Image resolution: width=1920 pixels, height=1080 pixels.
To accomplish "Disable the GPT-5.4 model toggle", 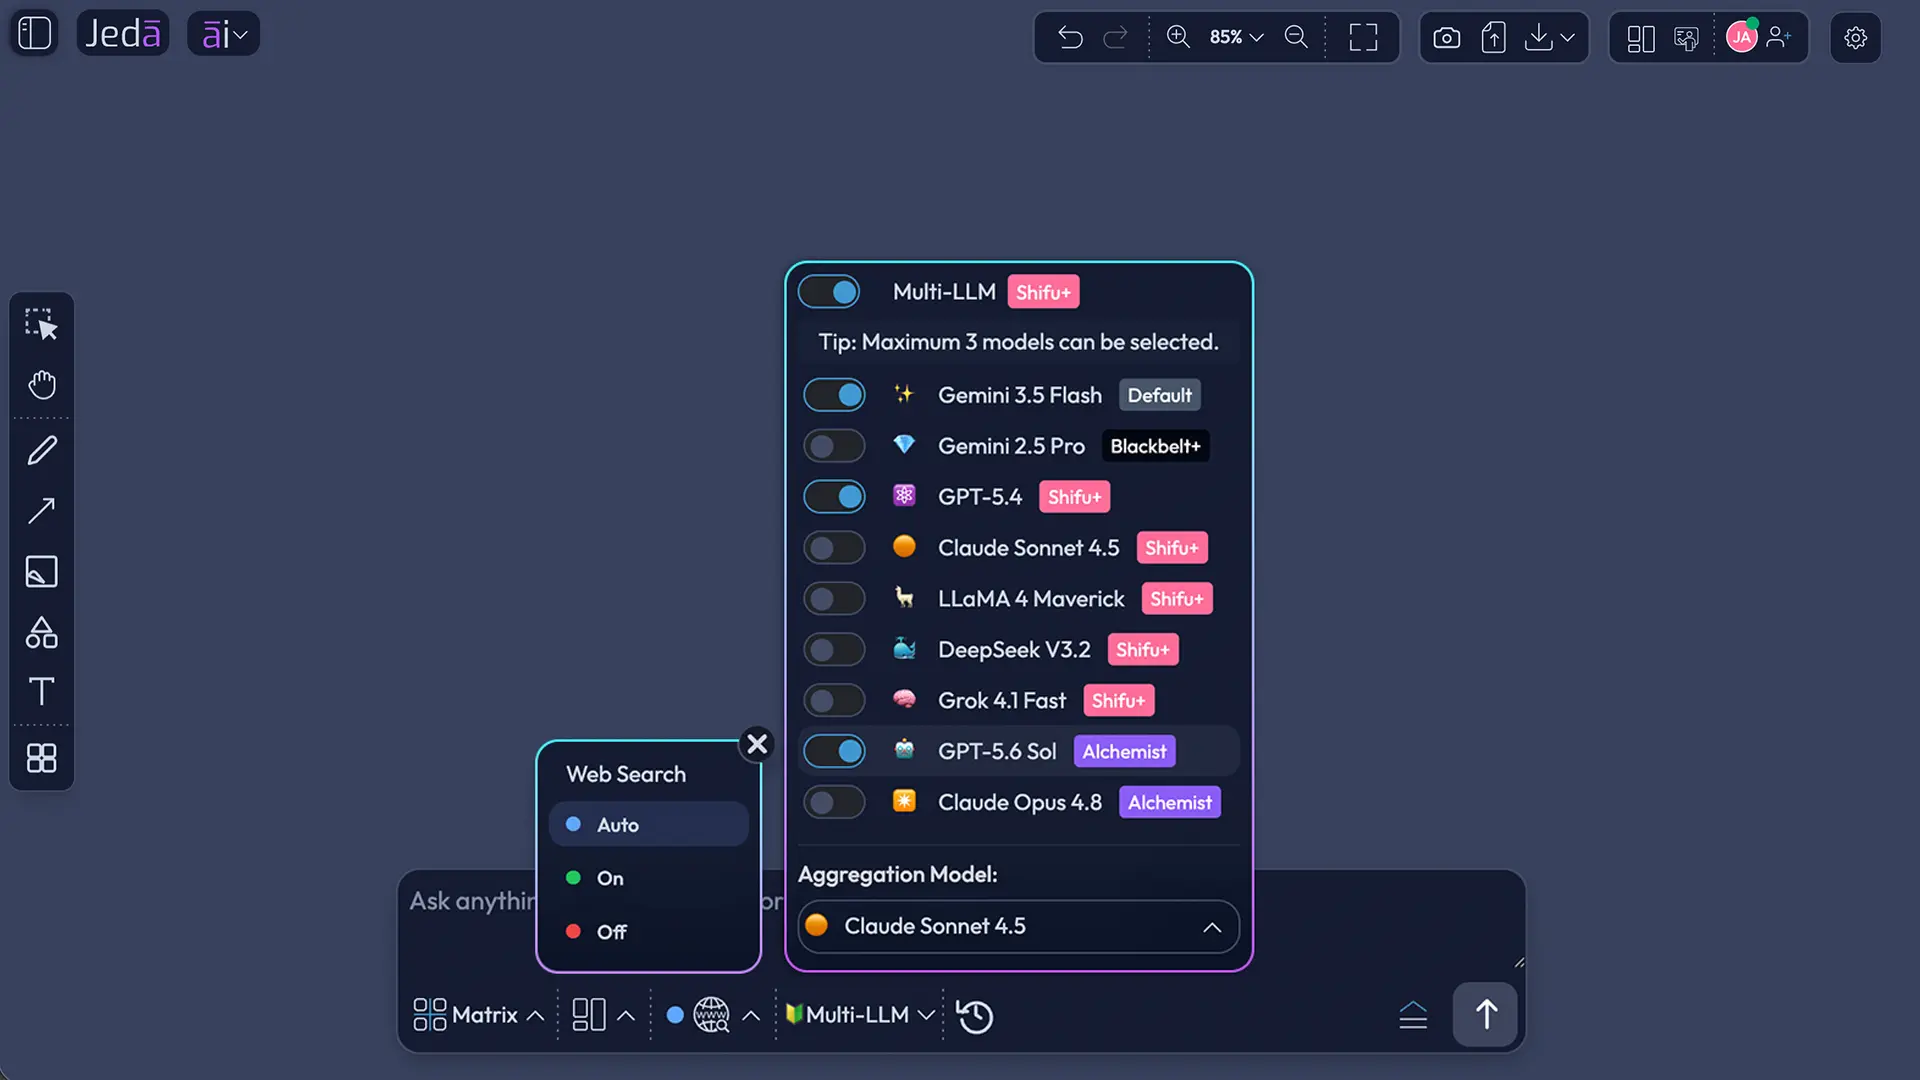I will [x=834, y=497].
